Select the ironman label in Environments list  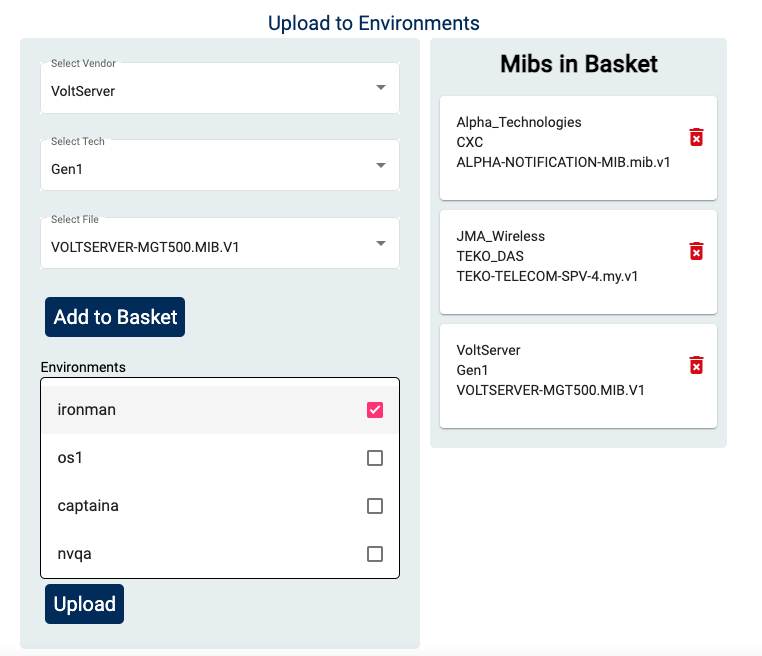(87, 410)
